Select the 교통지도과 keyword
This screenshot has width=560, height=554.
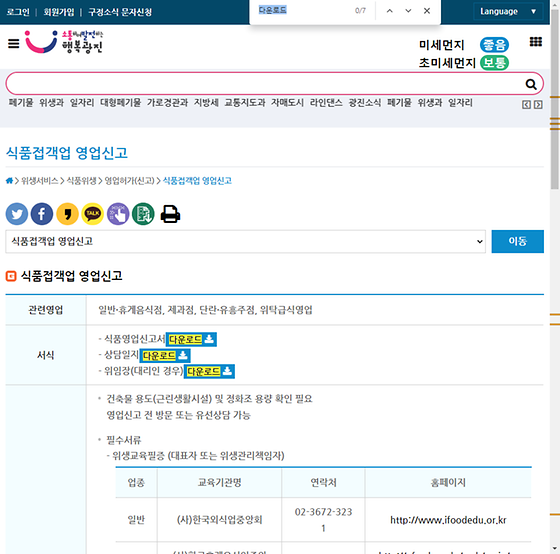[245, 103]
